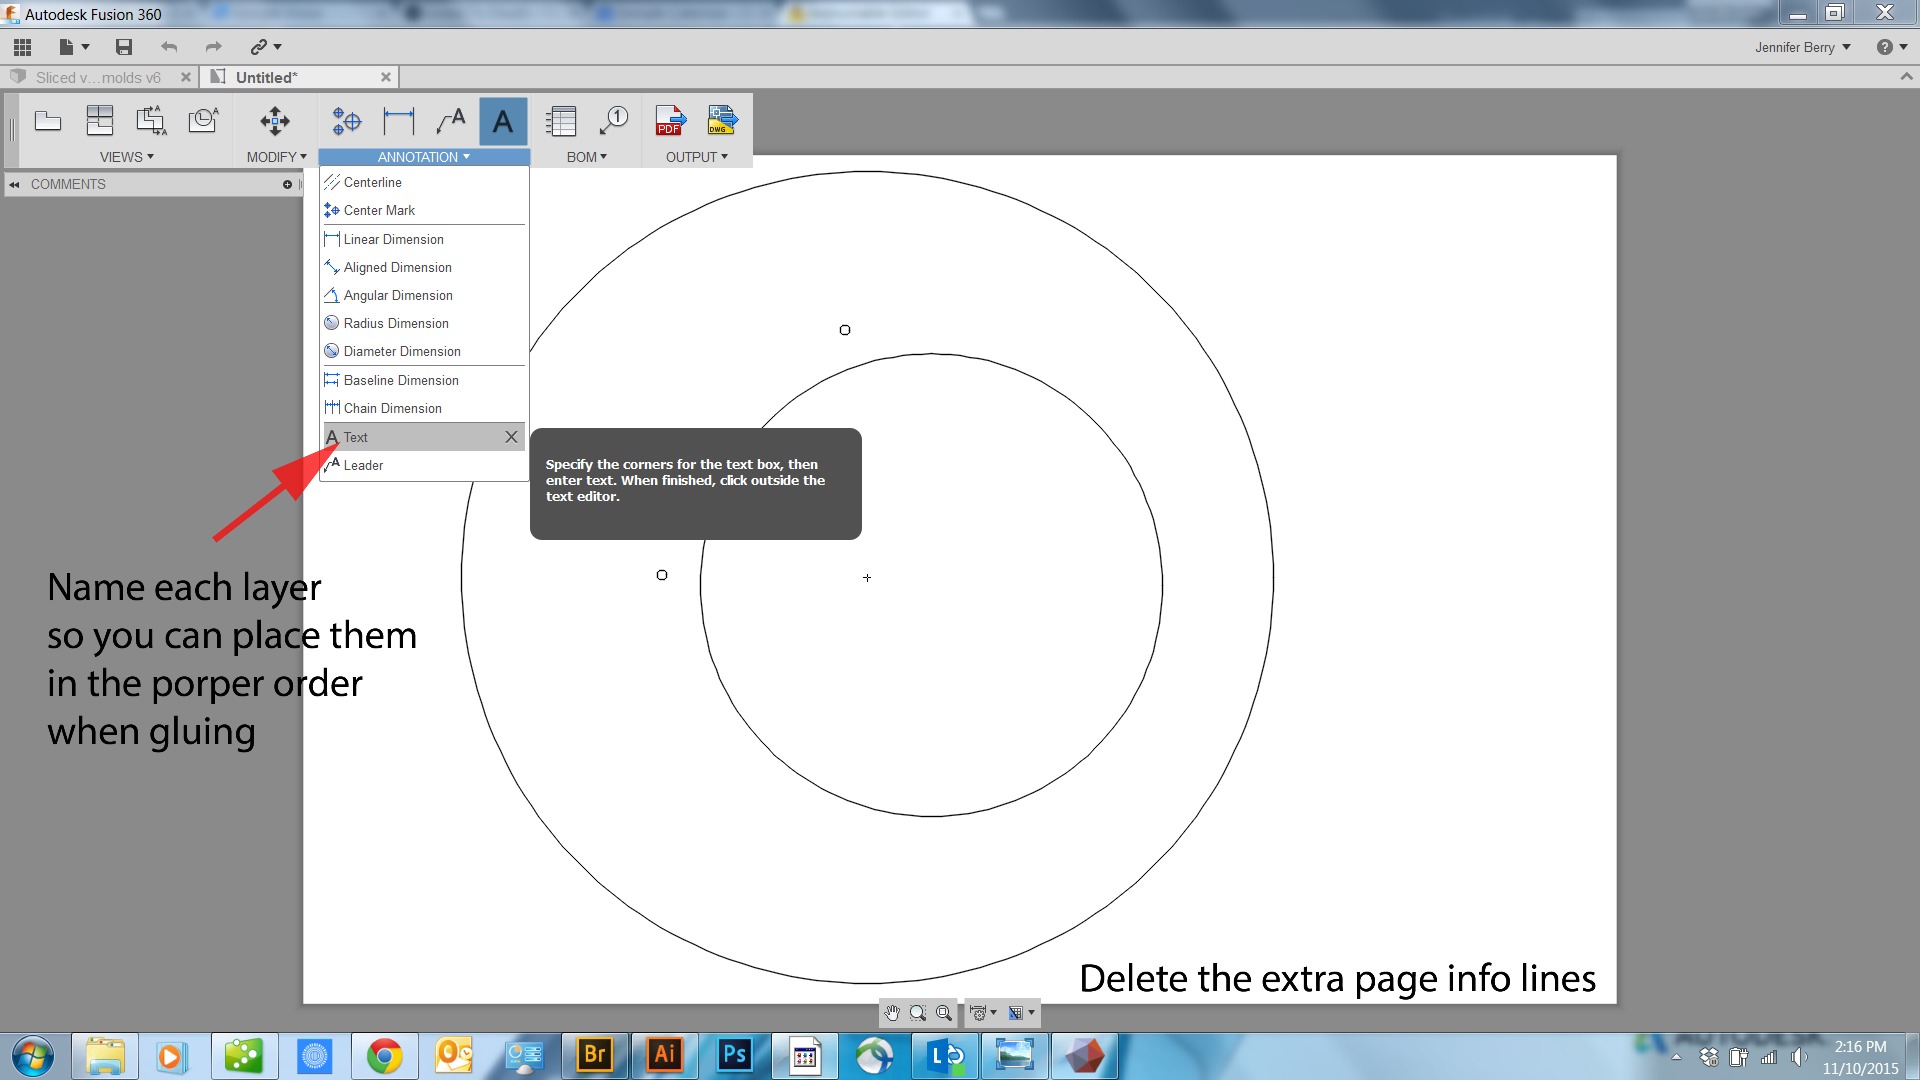Select Linear Dimension menu entry

pos(393,239)
